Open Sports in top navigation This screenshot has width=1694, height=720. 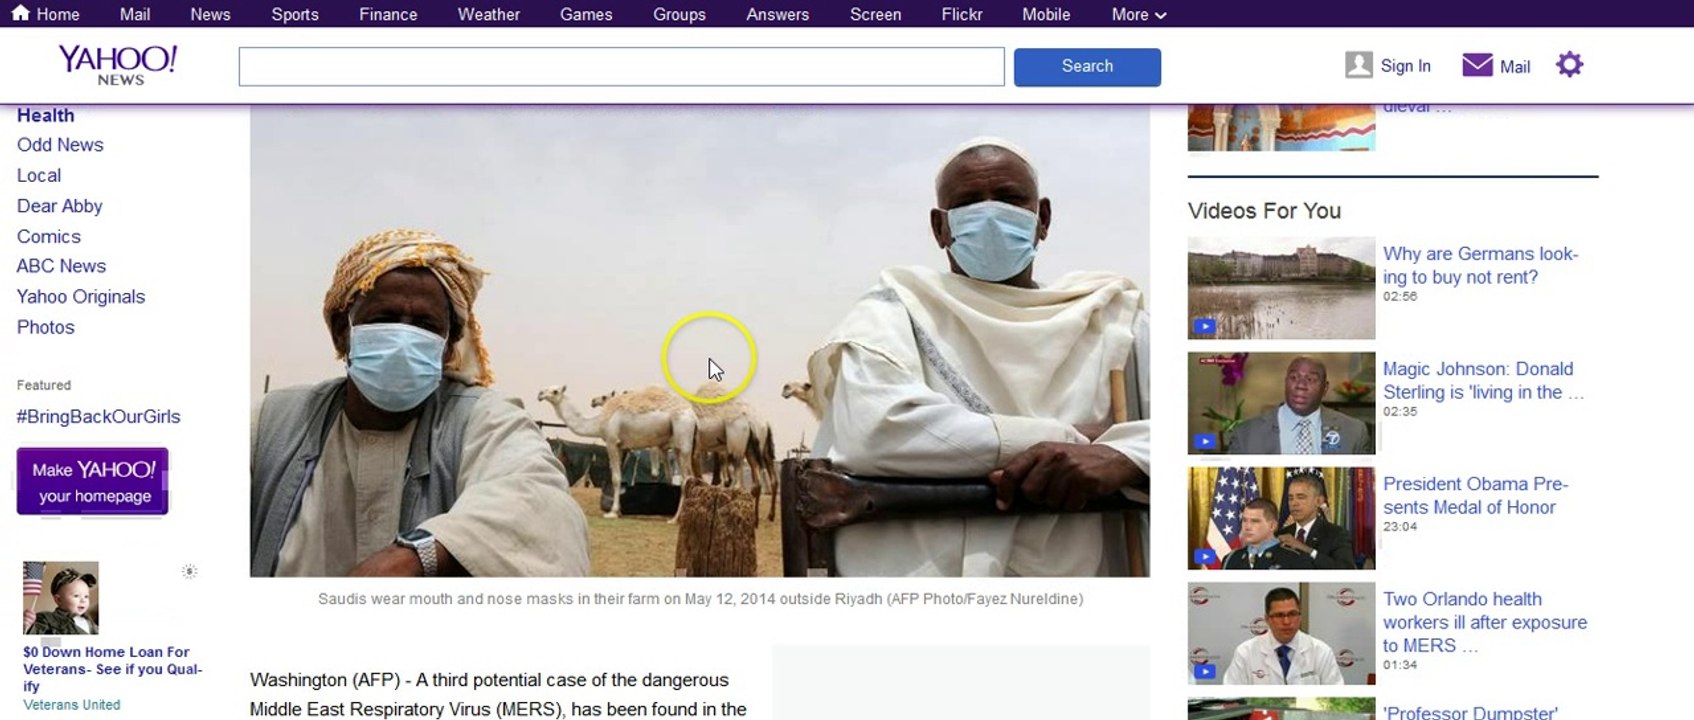click(295, 14)
